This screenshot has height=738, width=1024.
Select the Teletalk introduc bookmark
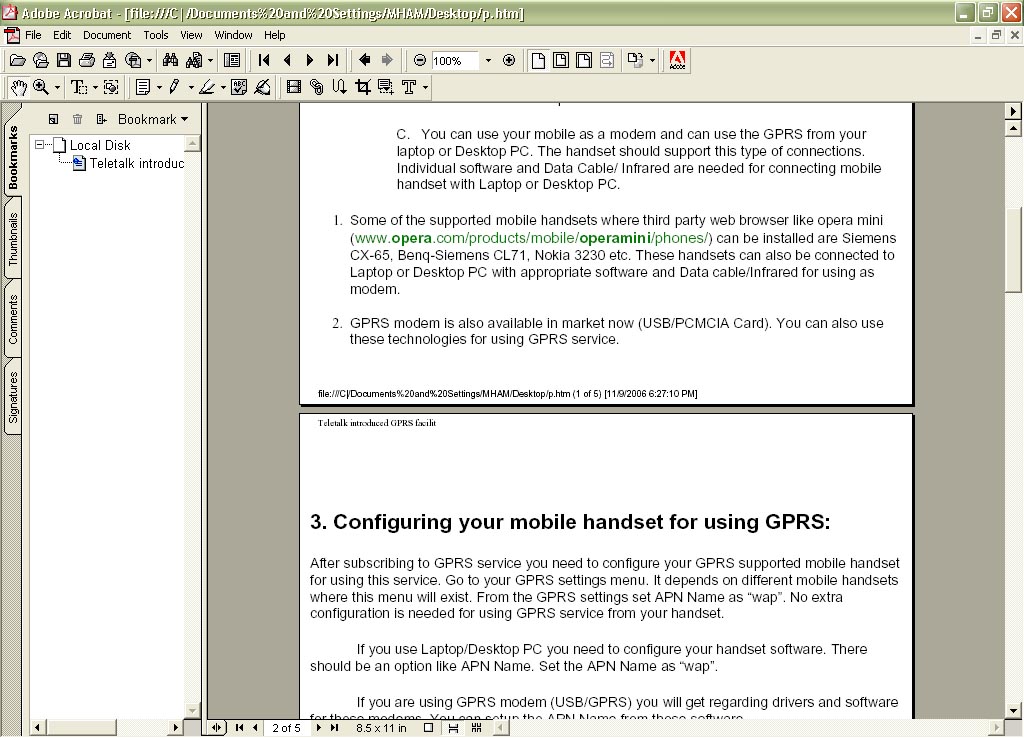(x=136, y=163)
